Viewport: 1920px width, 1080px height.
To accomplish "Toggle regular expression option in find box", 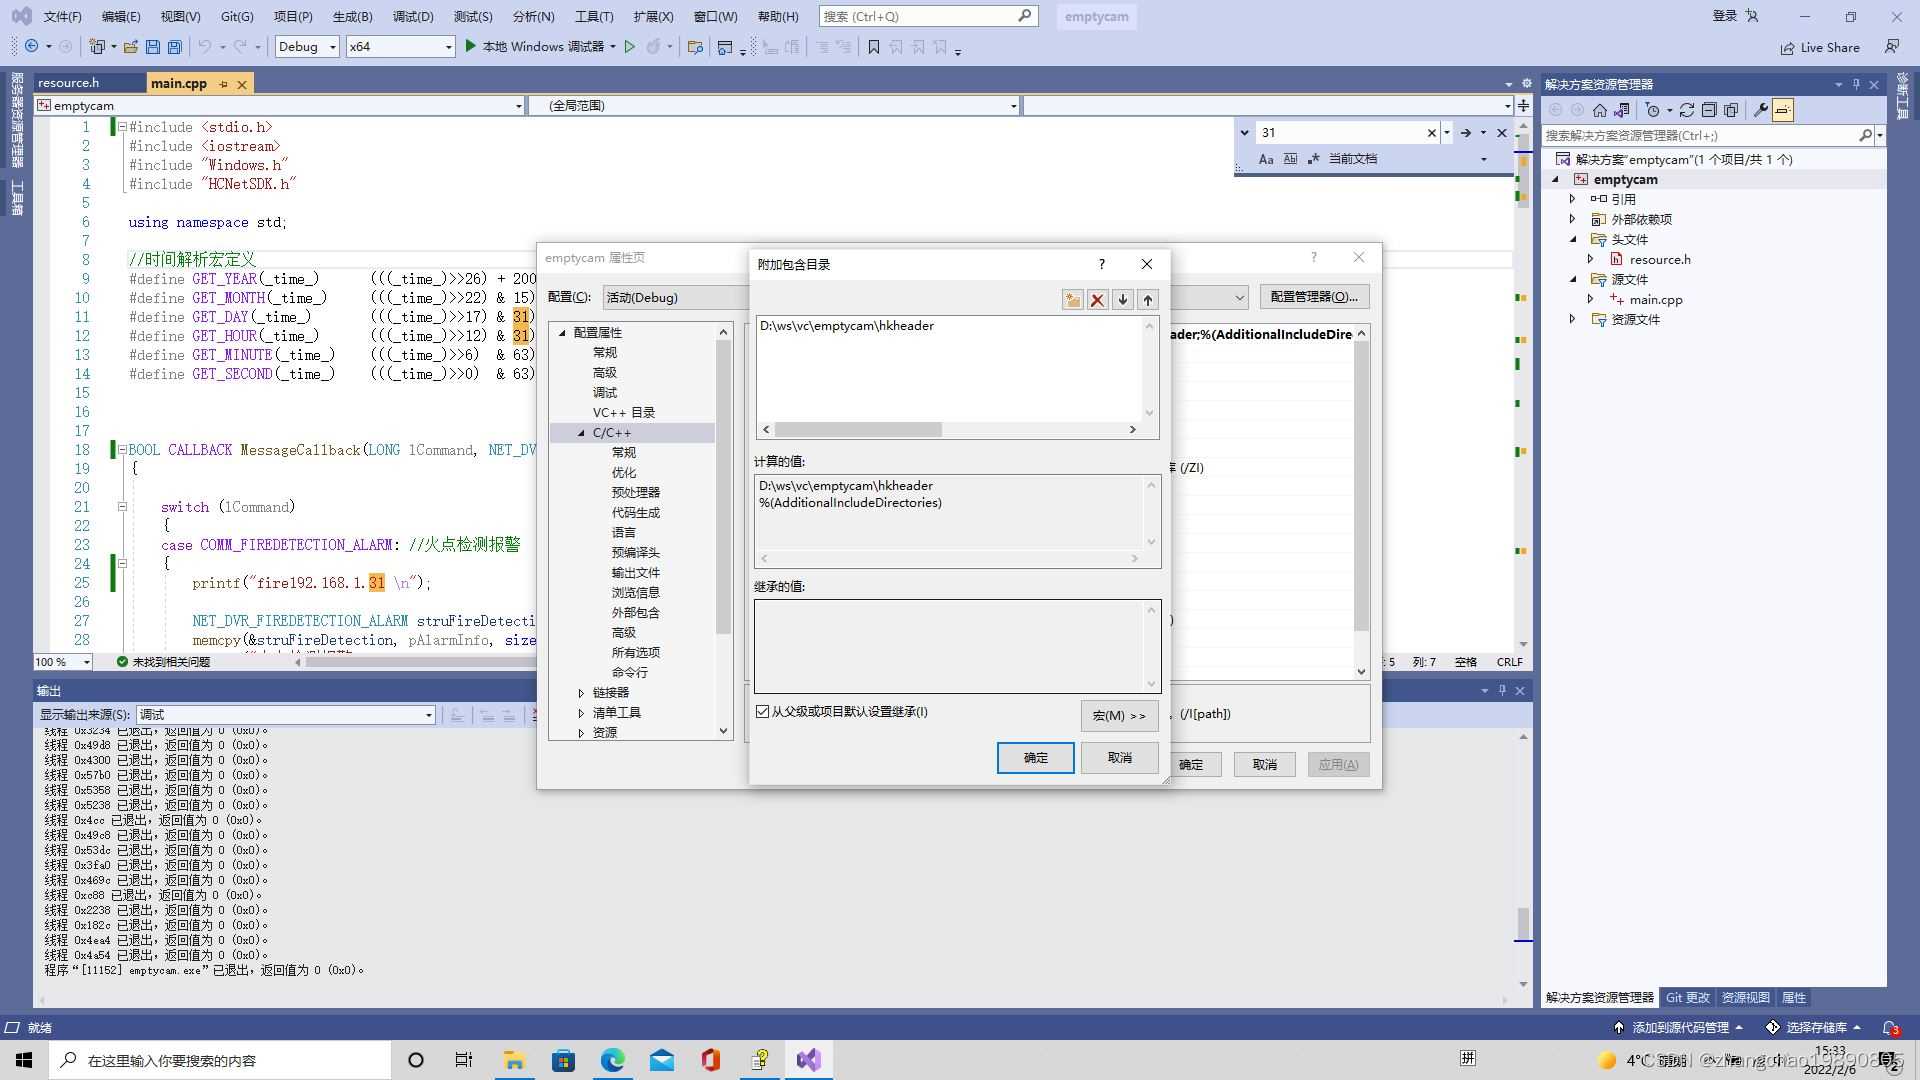I will pos(1314,159).
